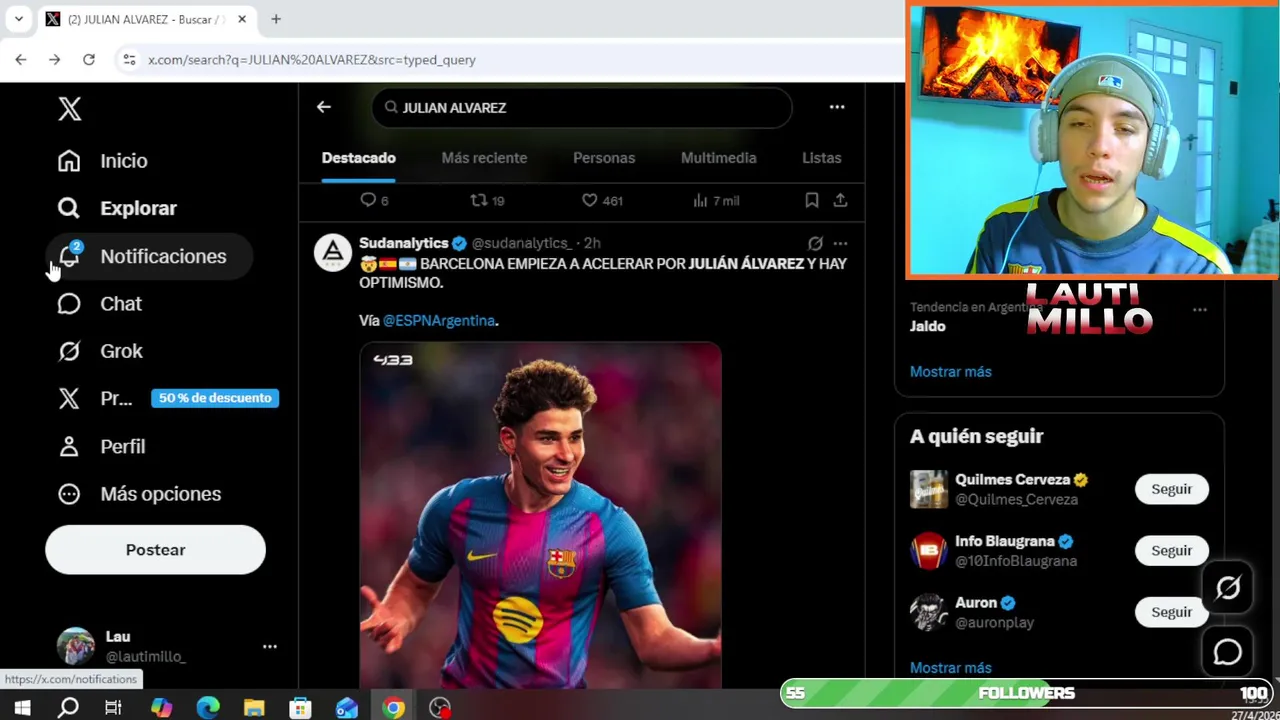Switch to Listas tab

(x=821, y=158)
